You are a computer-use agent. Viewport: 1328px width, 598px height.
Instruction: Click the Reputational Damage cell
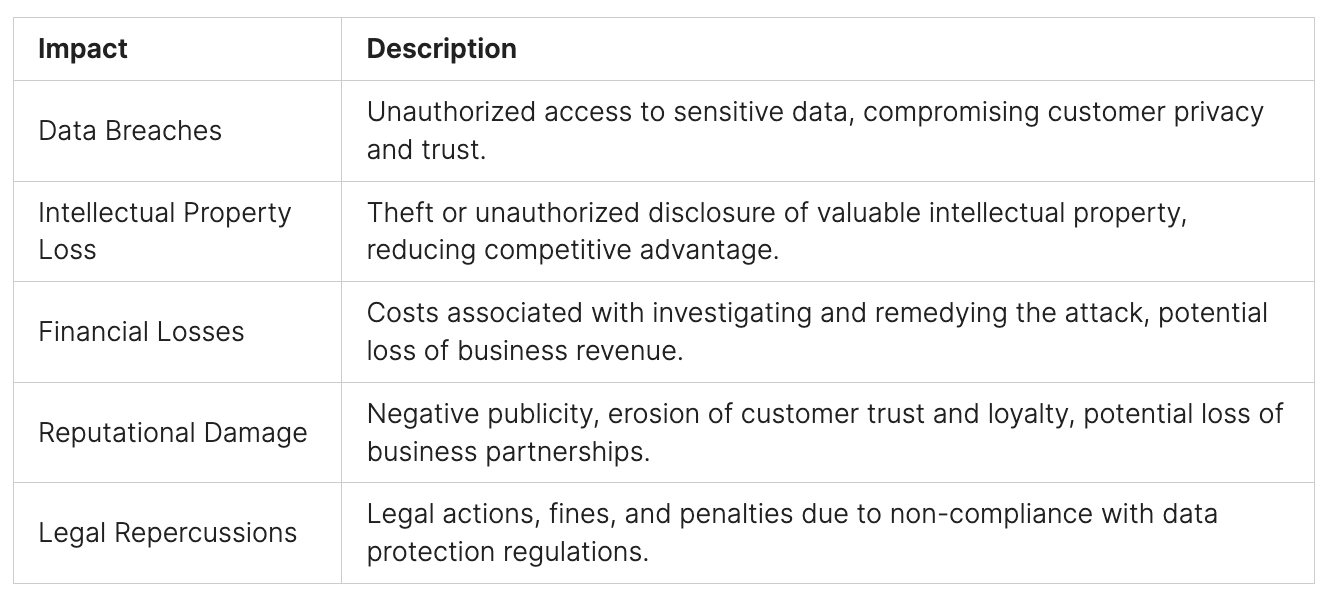tap(173, 433)
